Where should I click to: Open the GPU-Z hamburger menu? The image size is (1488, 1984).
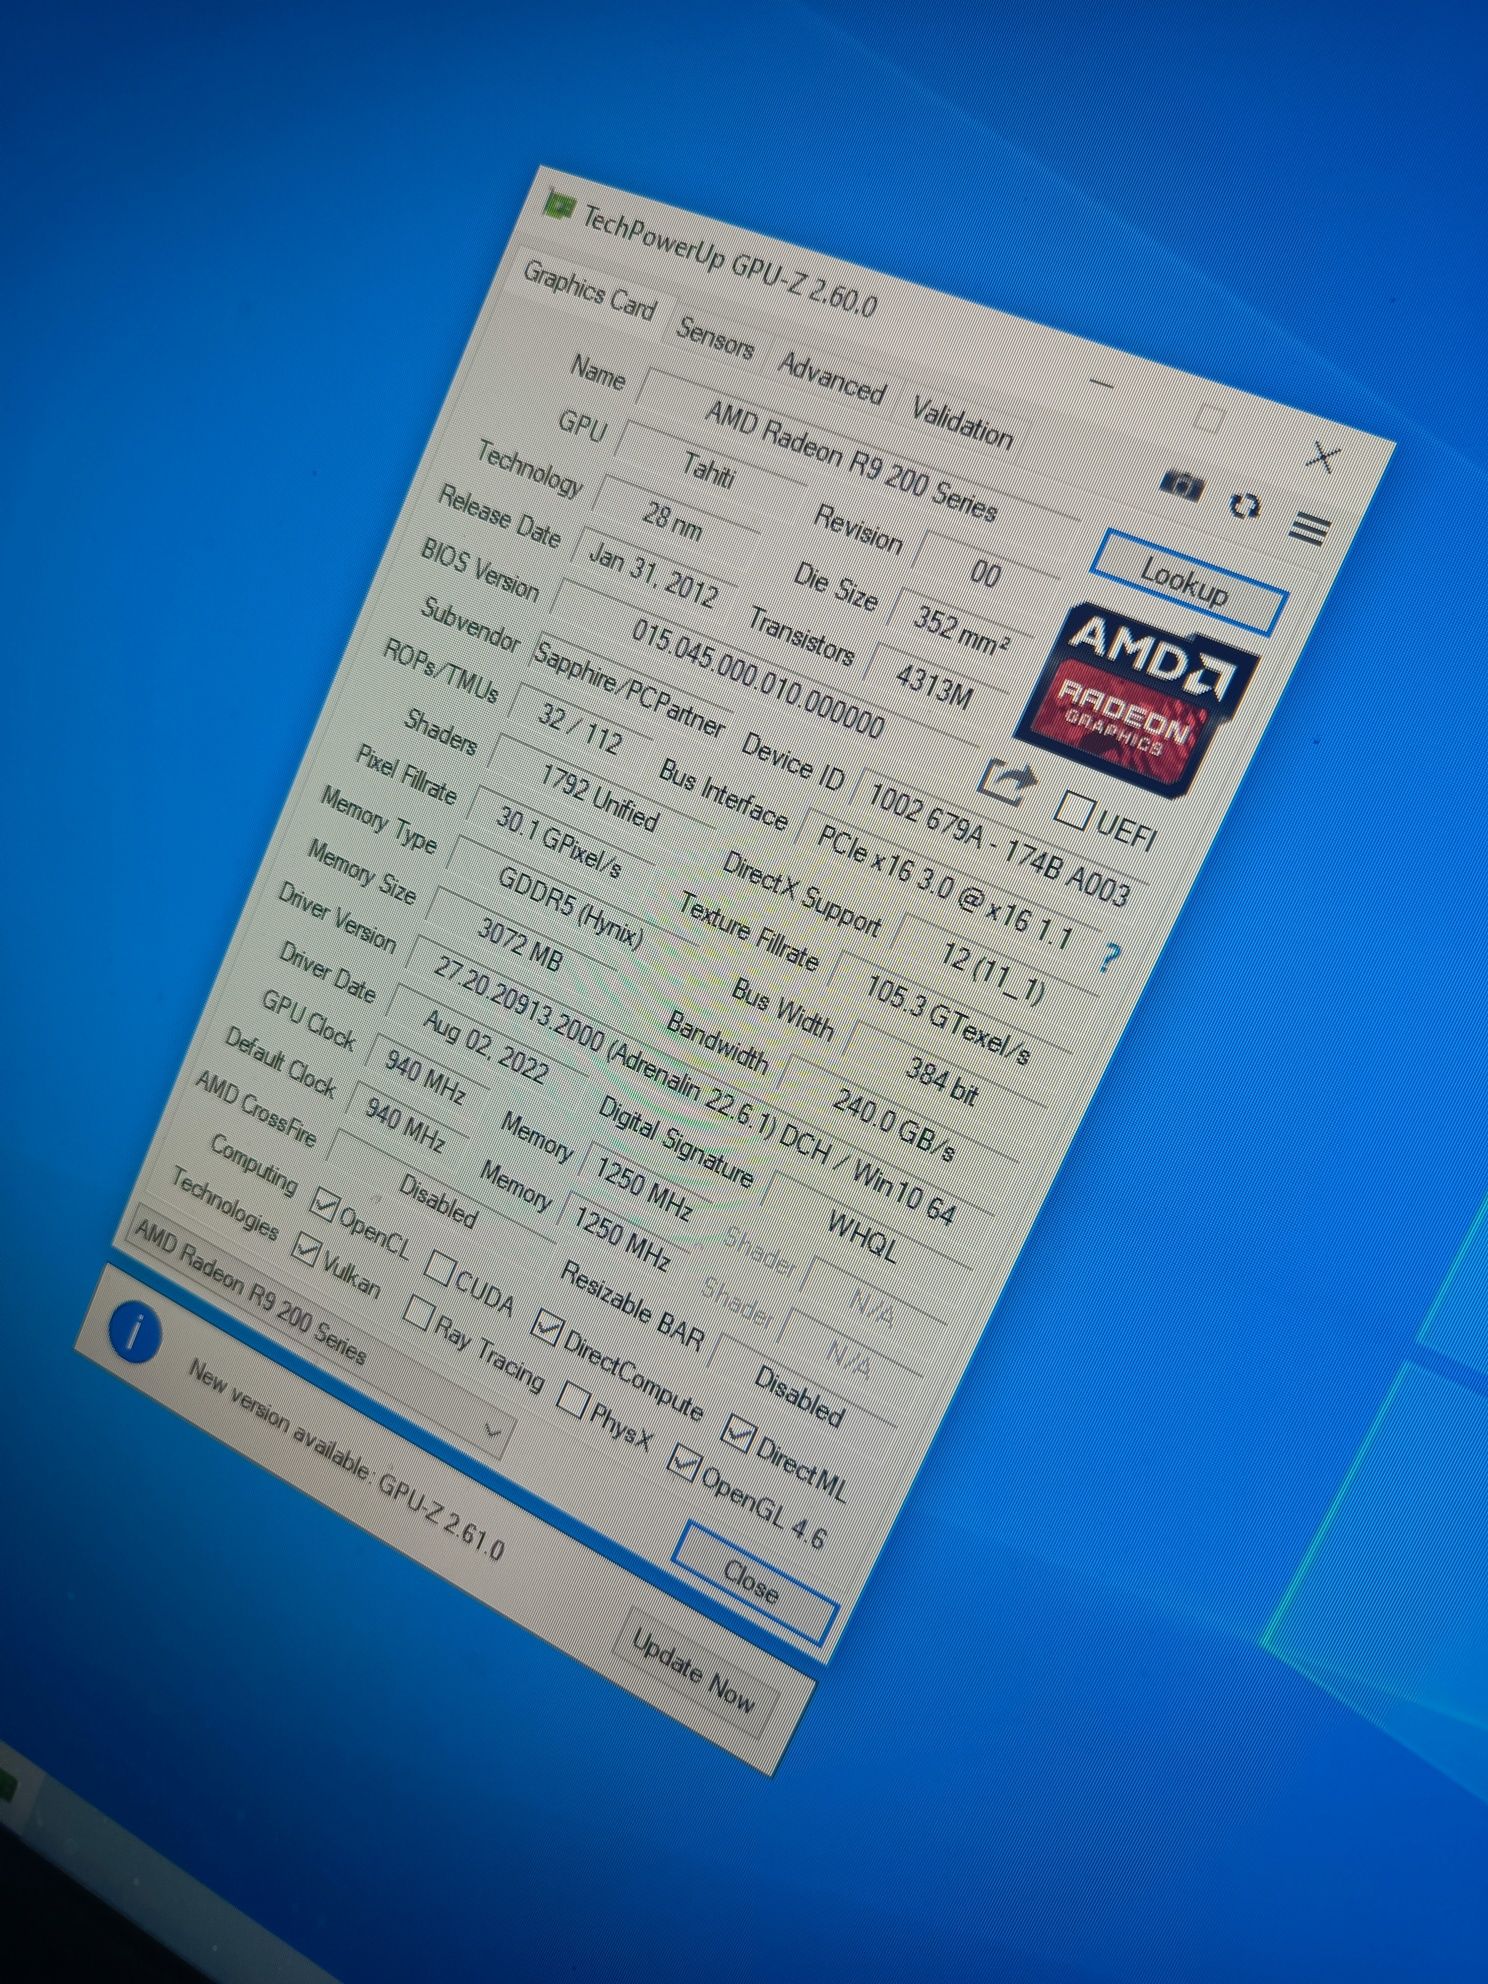(1308, 528)
